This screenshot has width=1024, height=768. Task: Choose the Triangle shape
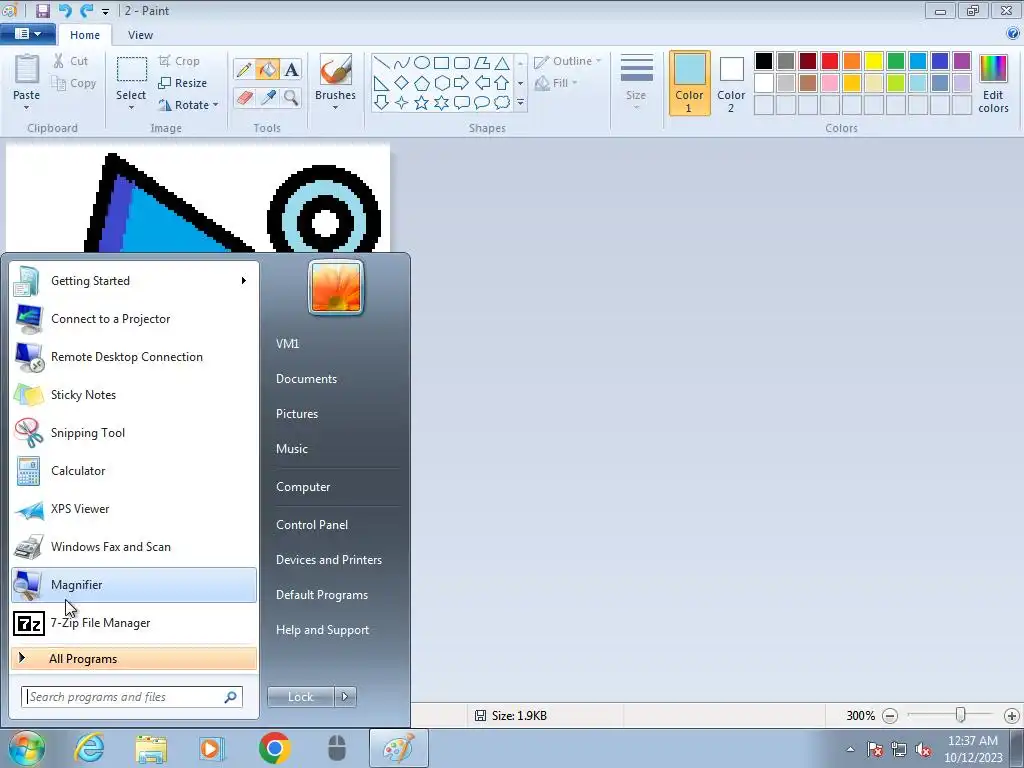(x=502, y=63)
